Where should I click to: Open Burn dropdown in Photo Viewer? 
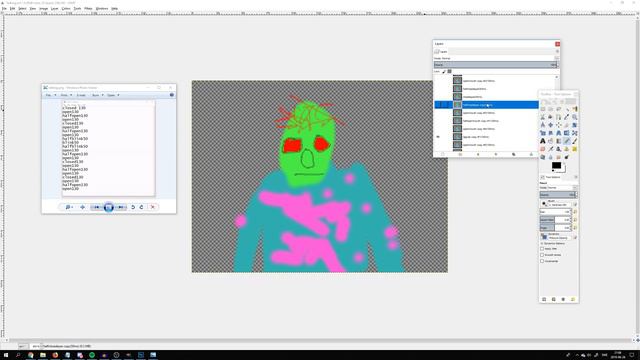click(x=98, y=95)
